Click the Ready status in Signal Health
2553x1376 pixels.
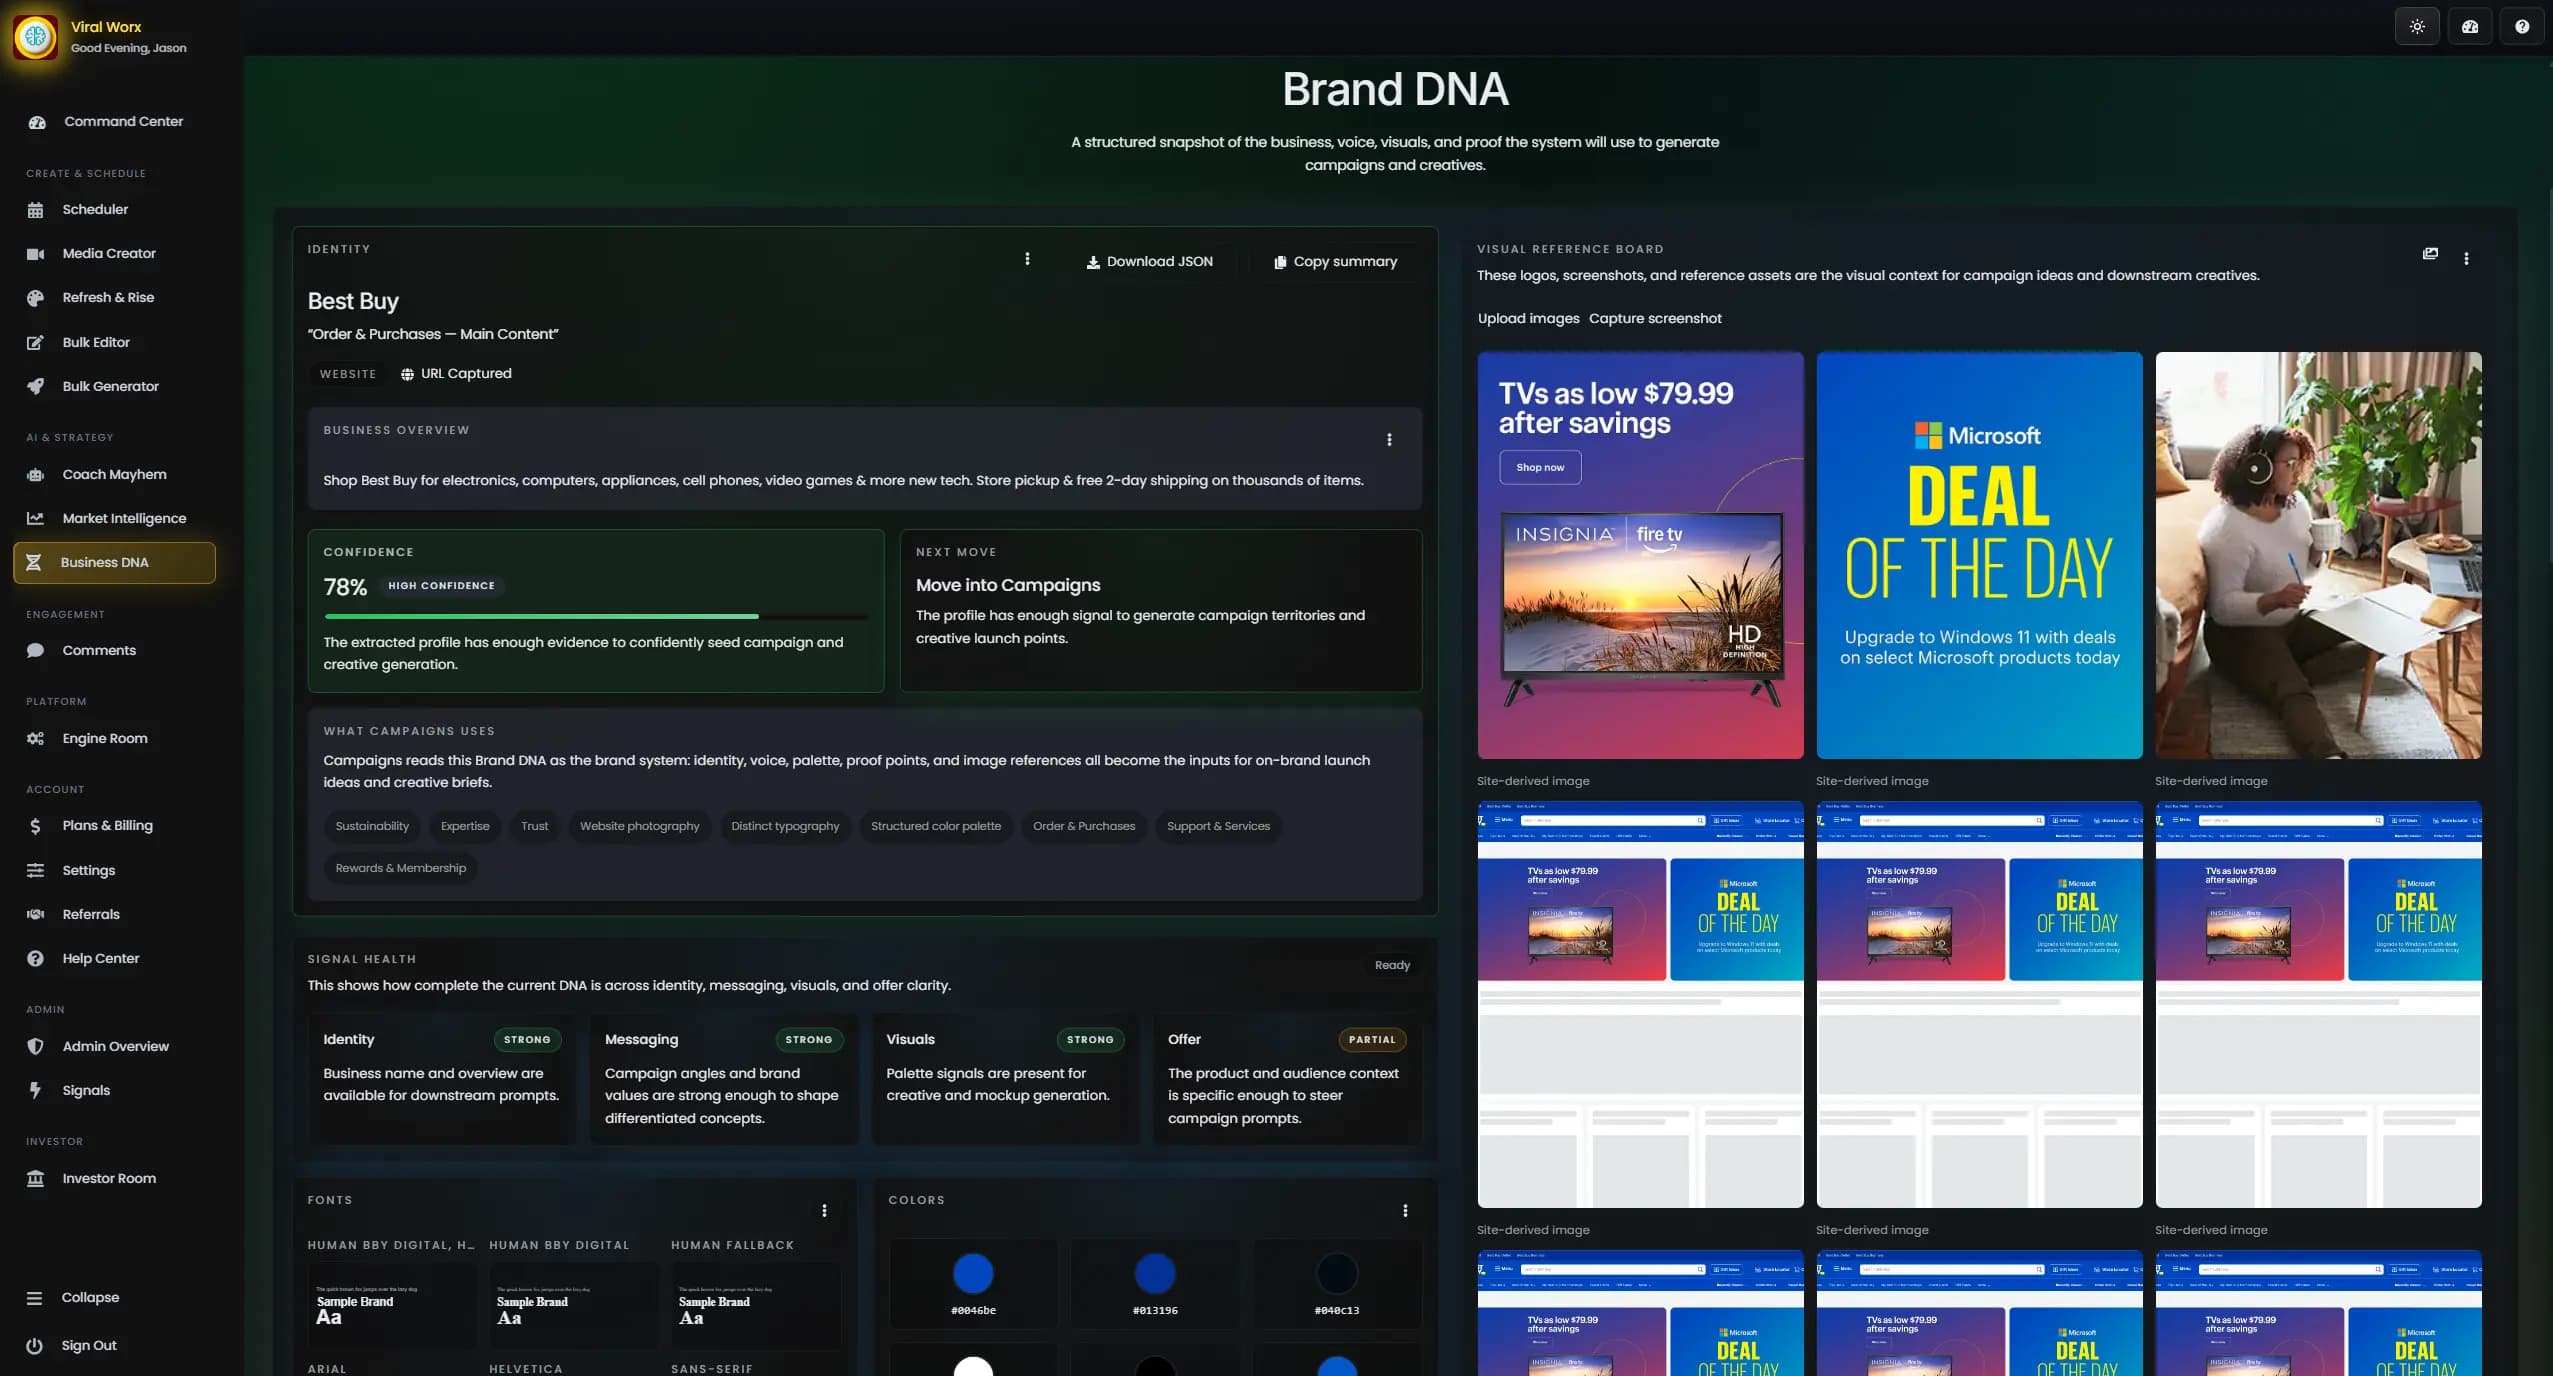1392,965
